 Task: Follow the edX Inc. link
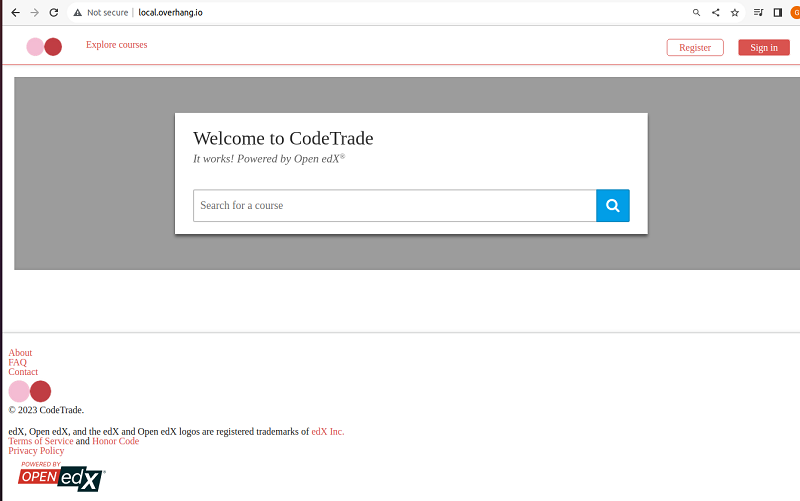[x=328, y=432]
